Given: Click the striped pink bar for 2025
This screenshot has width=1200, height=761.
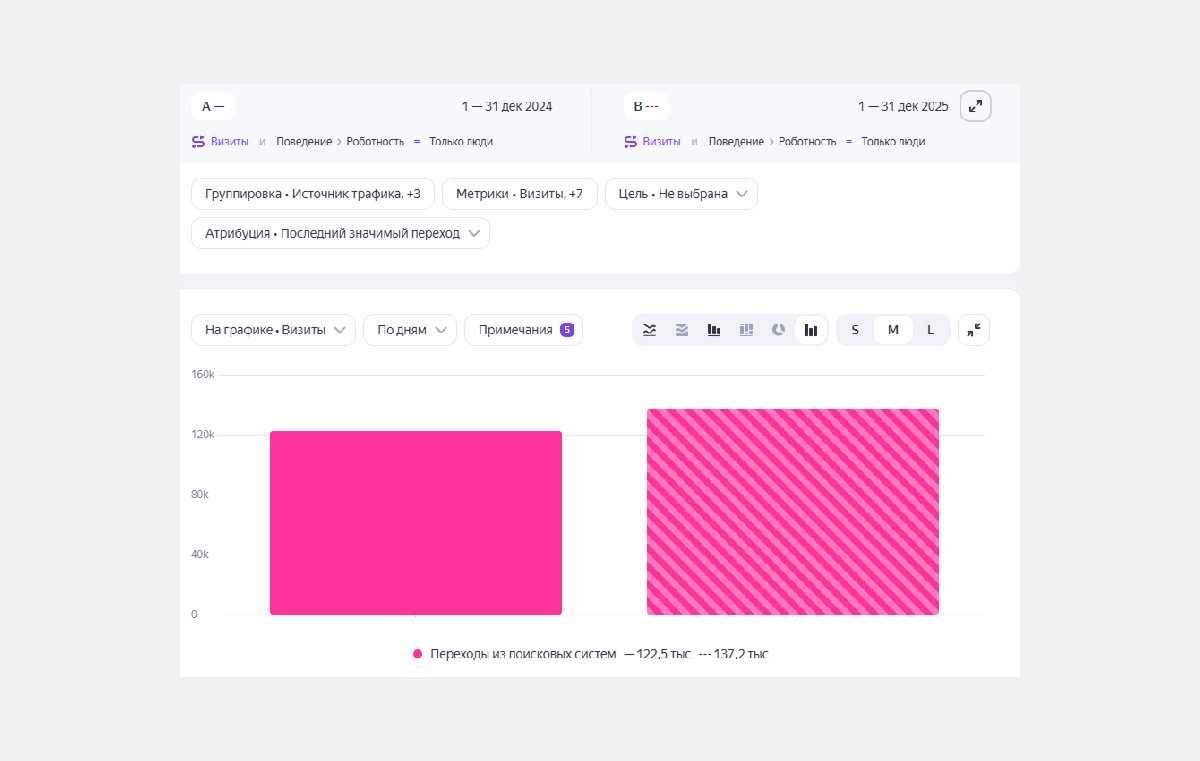Looking at the screenshot, I should point(793,512).
